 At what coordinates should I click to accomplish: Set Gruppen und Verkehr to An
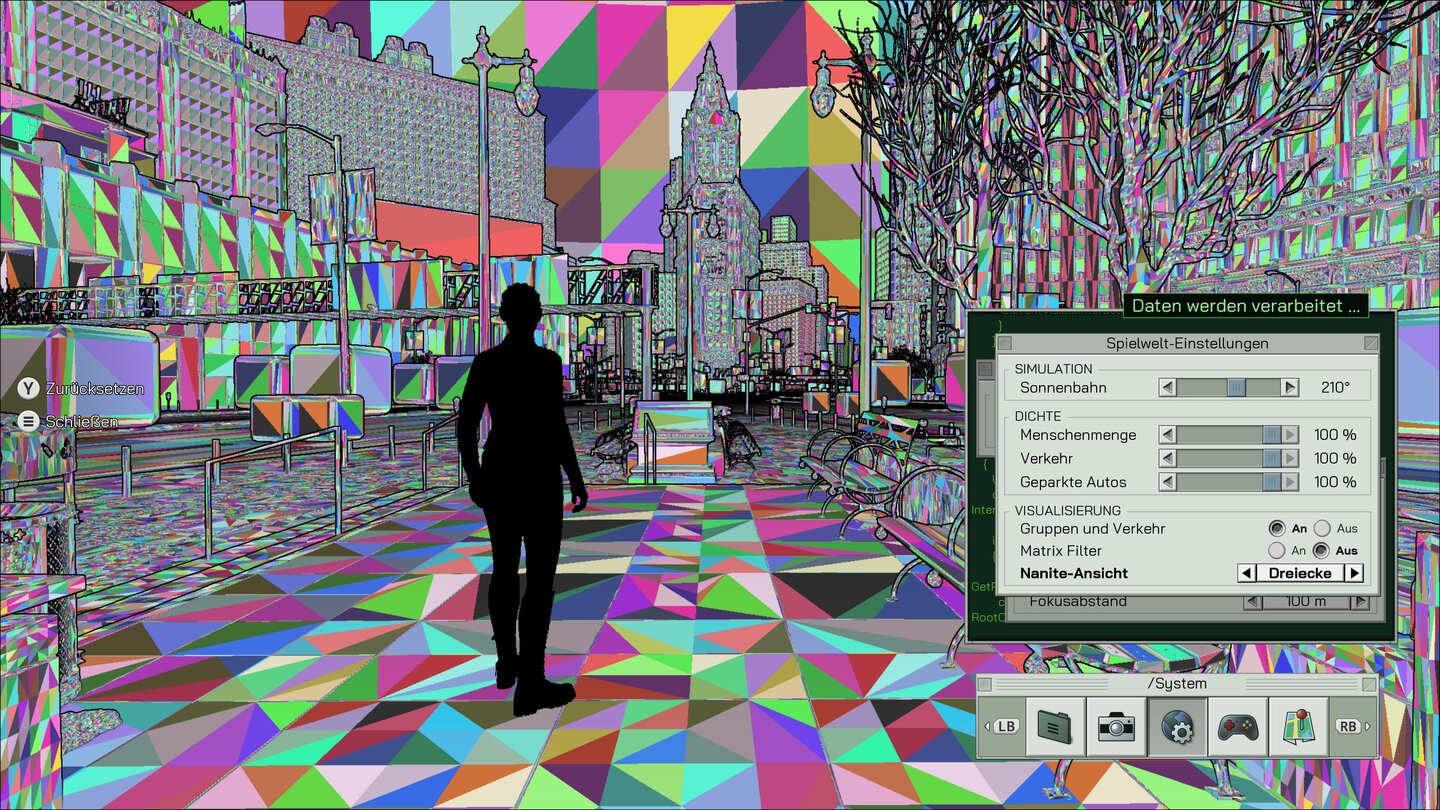point(1277,528)
